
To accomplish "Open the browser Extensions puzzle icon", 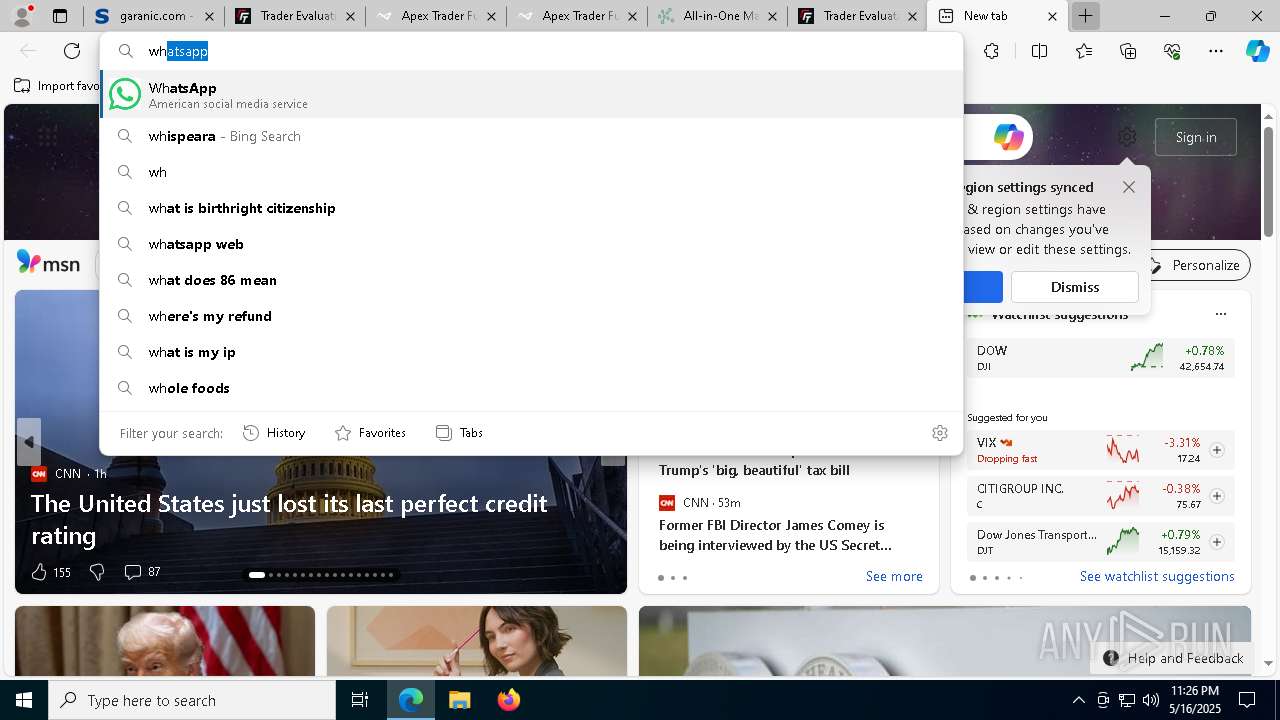I will click(991, 51).
